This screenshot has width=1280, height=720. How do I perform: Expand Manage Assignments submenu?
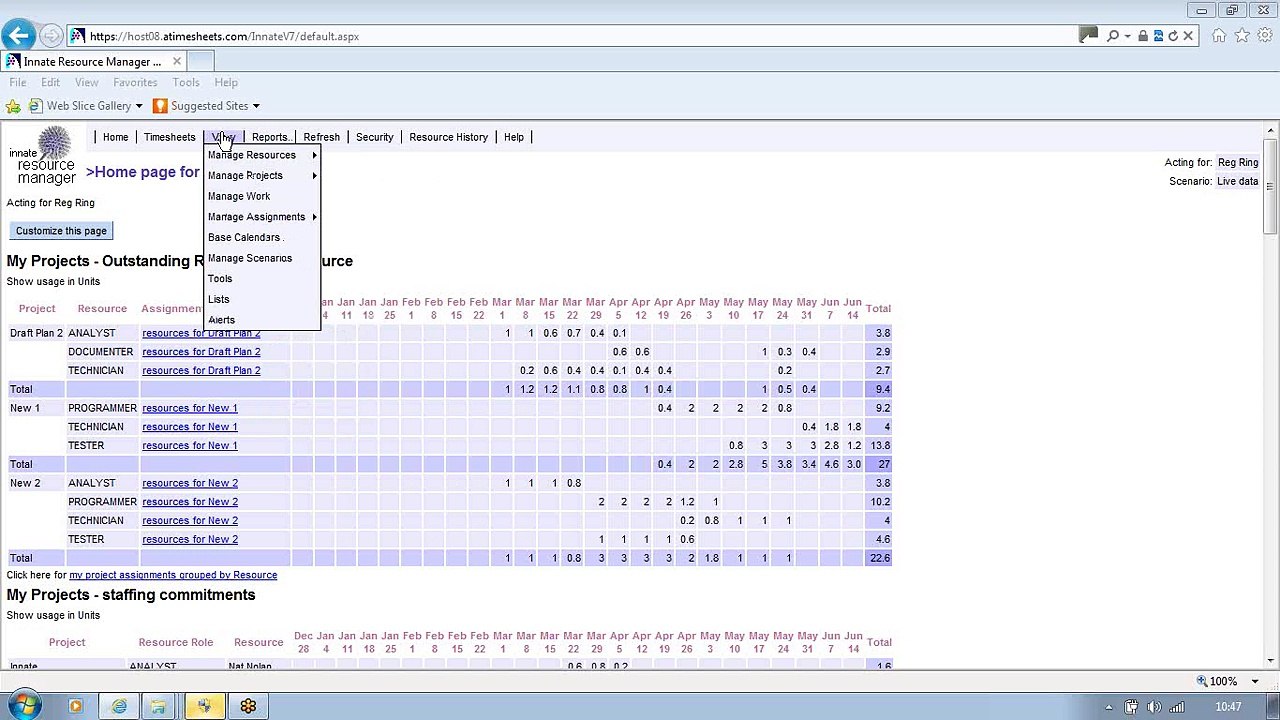262,217
